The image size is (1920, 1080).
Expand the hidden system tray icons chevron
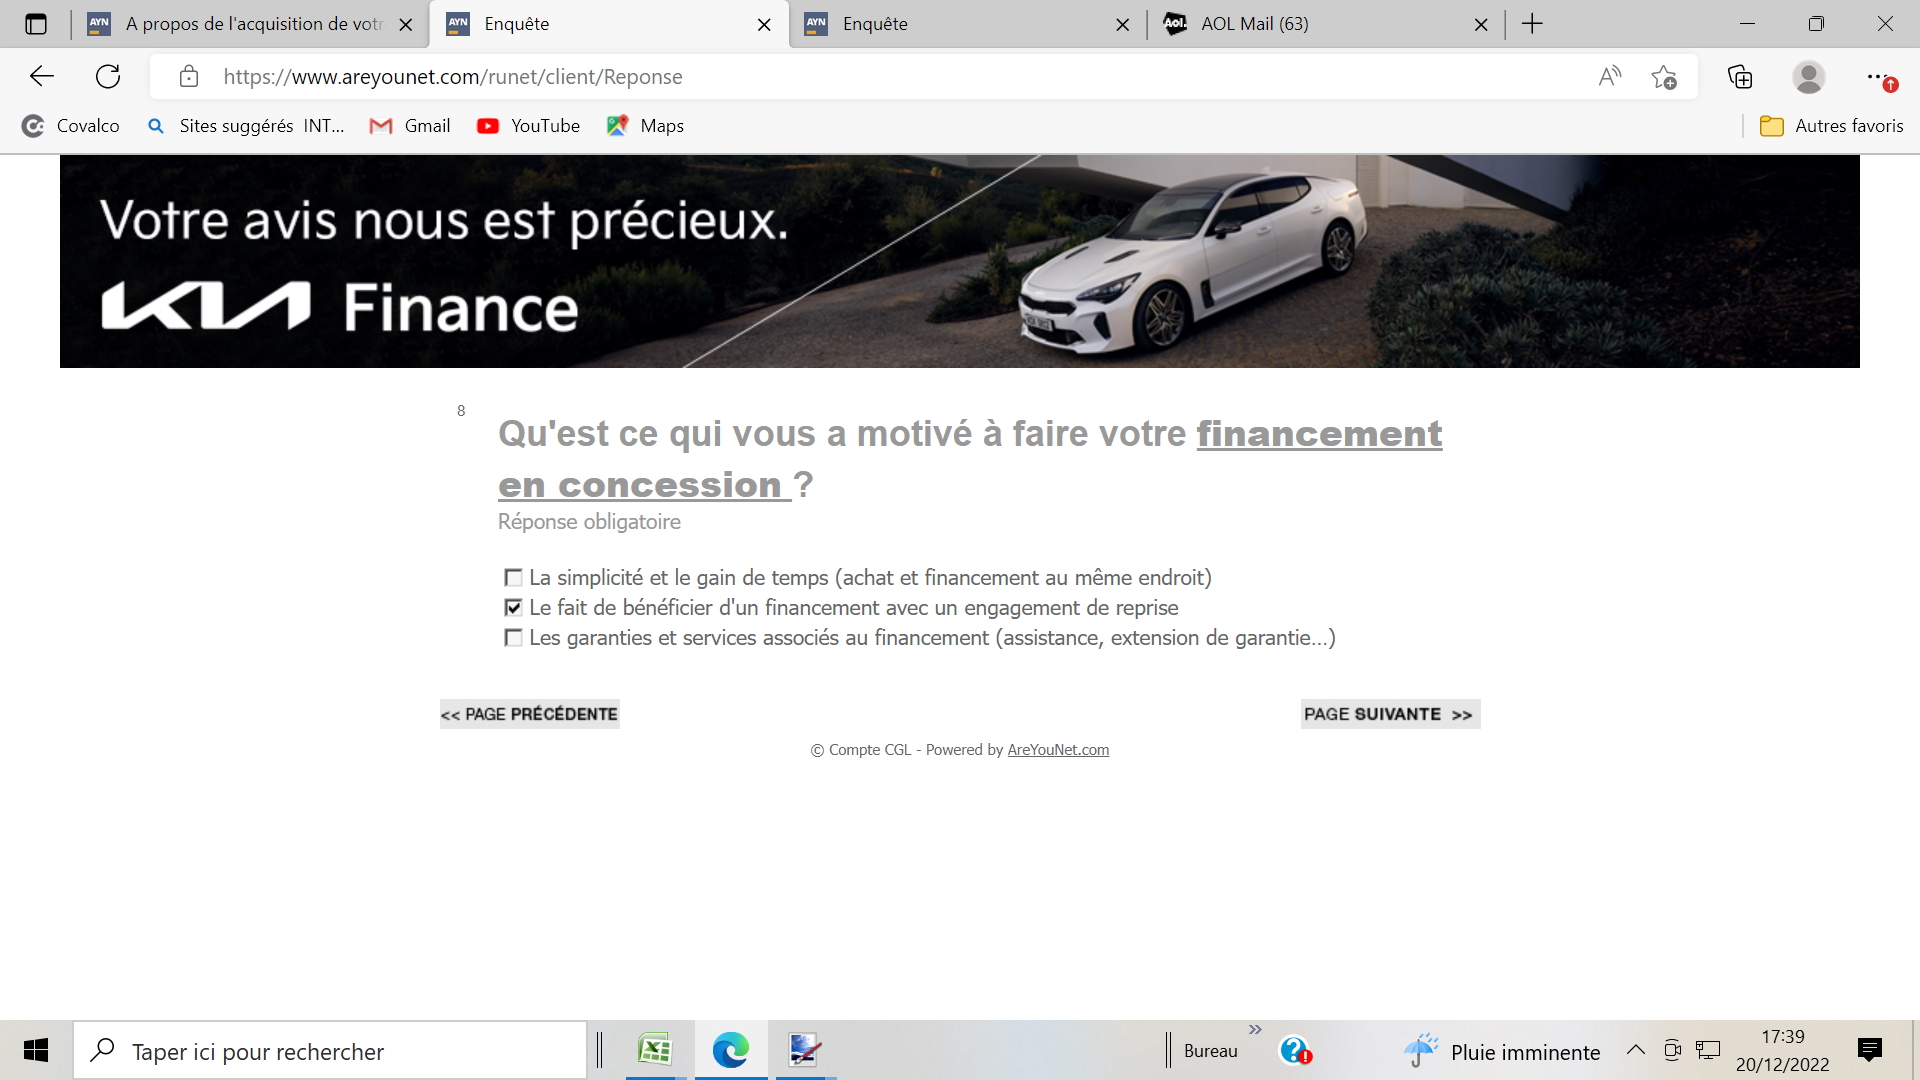pyautogui.click(x=1635, y=1050)
